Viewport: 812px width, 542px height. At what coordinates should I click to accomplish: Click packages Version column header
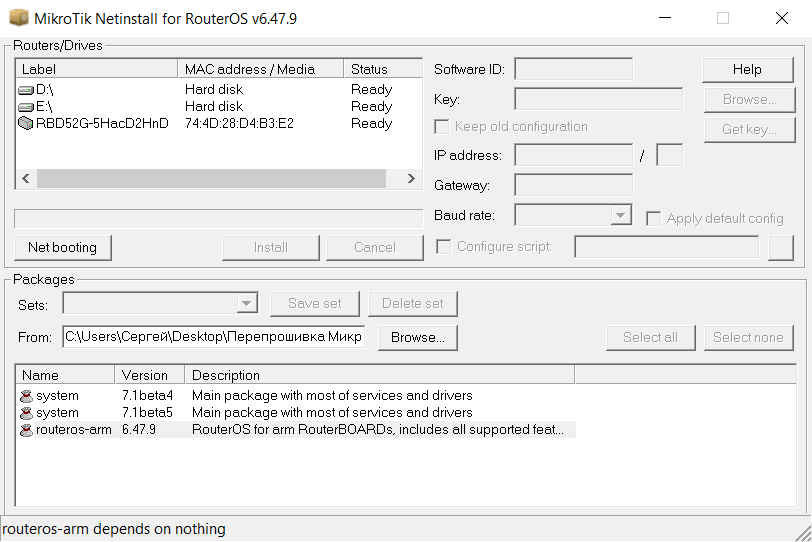pyautogui.click(x=150, y=375)
